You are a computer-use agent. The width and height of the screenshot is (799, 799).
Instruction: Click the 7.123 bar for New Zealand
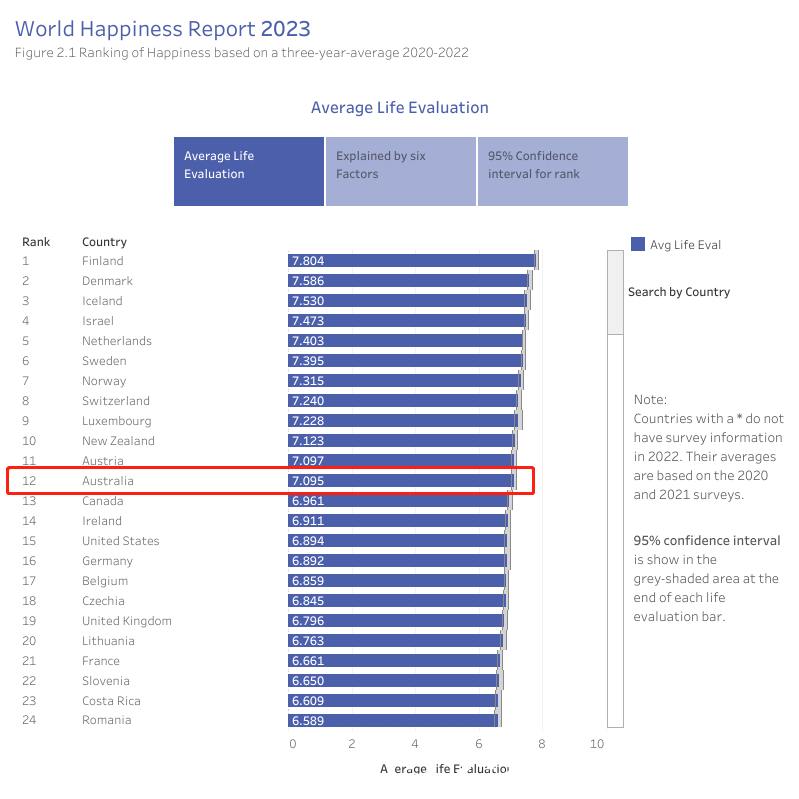(401, 441)
